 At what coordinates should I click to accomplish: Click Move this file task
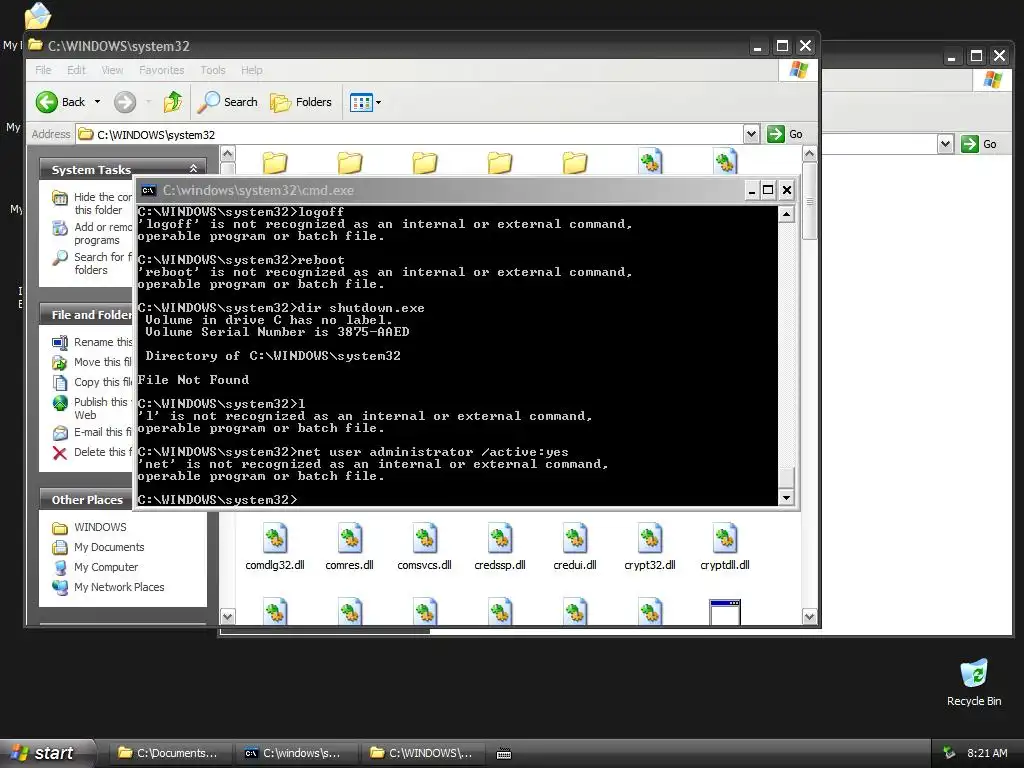pyautogui.click(x=92, y=362)
